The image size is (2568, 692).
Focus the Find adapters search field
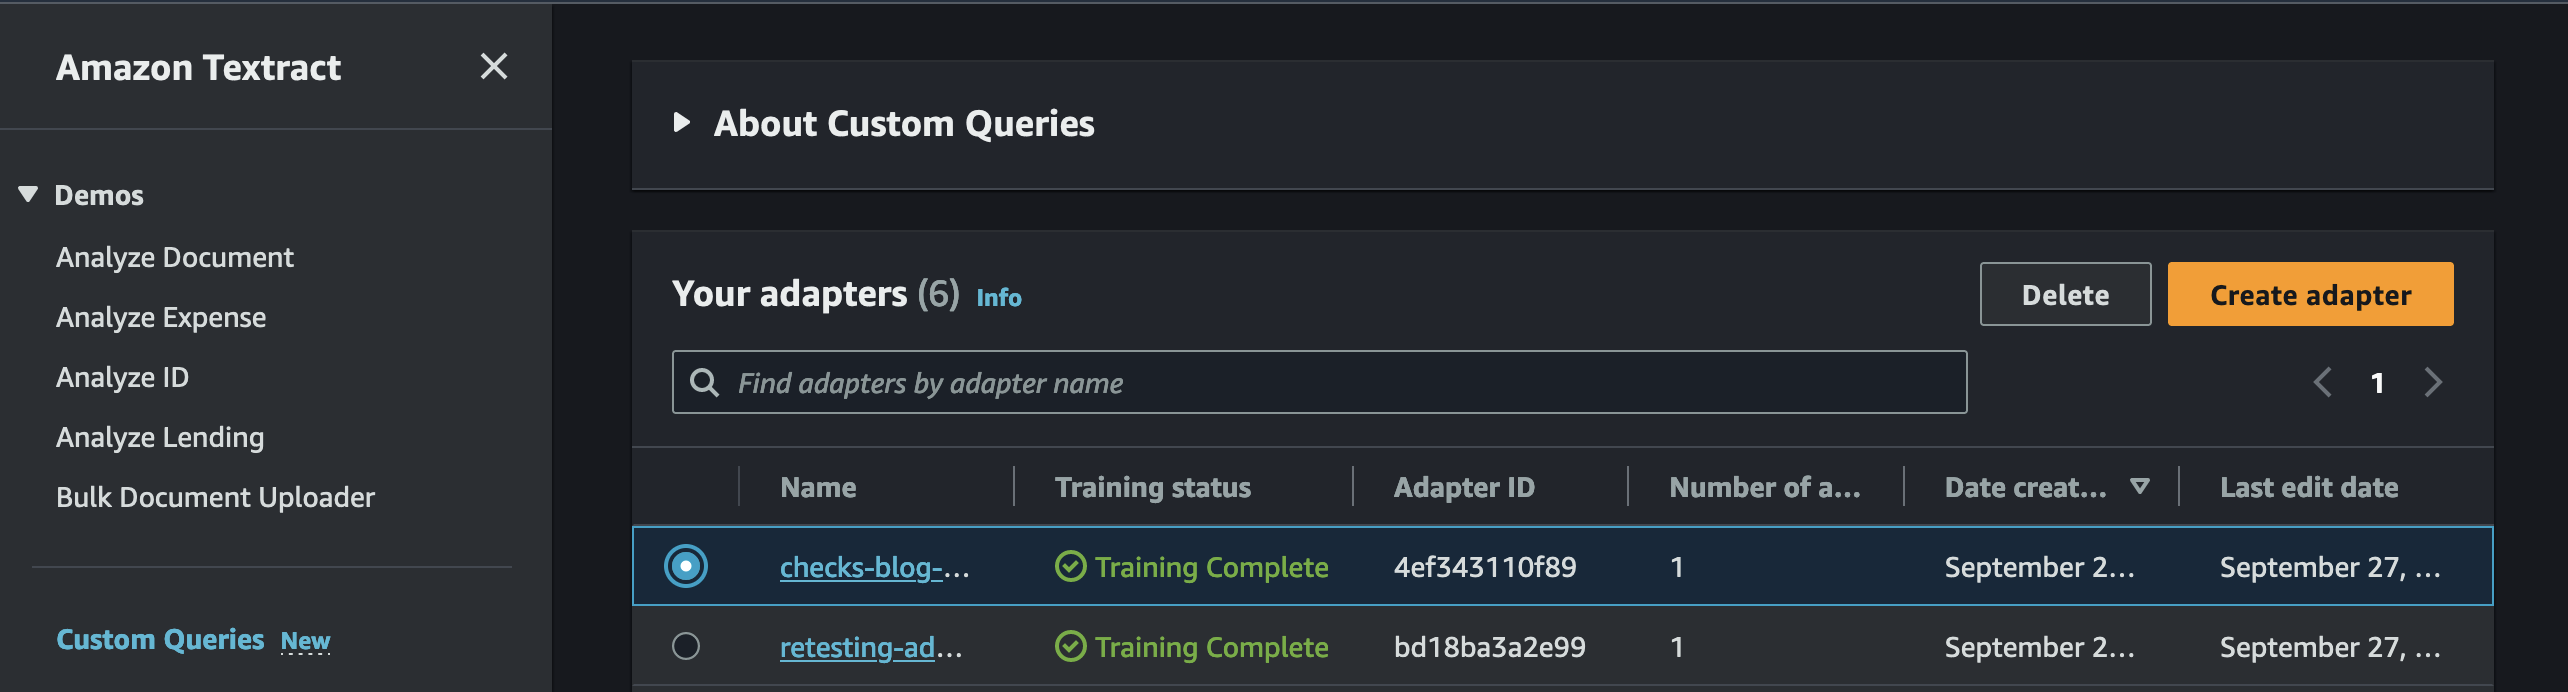point(1319,382)
